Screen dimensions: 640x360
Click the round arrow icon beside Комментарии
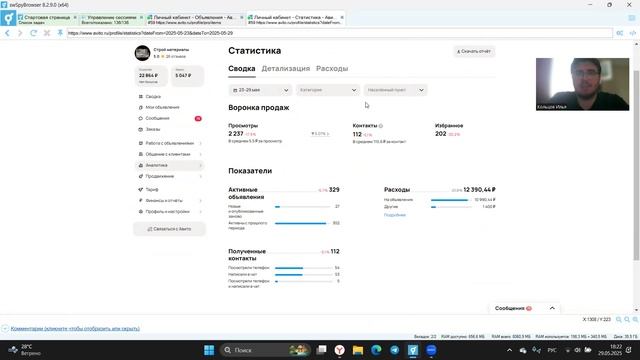5,329
